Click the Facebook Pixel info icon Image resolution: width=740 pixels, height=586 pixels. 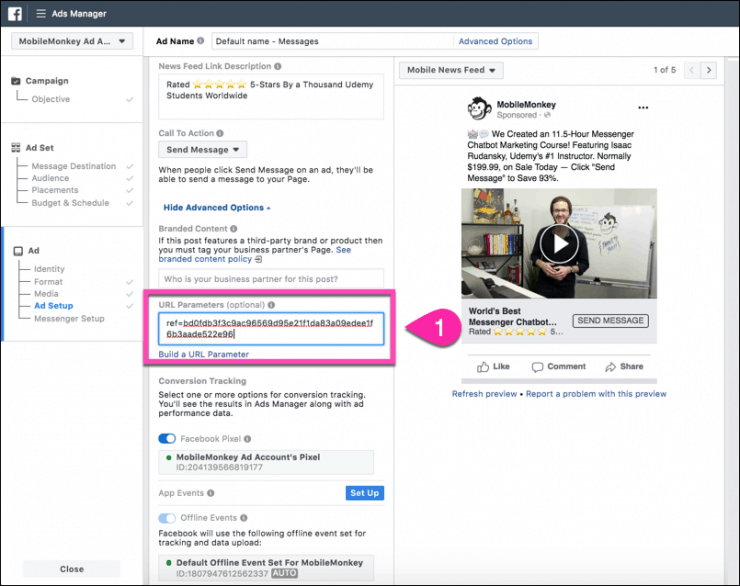(x=247, y=439)
